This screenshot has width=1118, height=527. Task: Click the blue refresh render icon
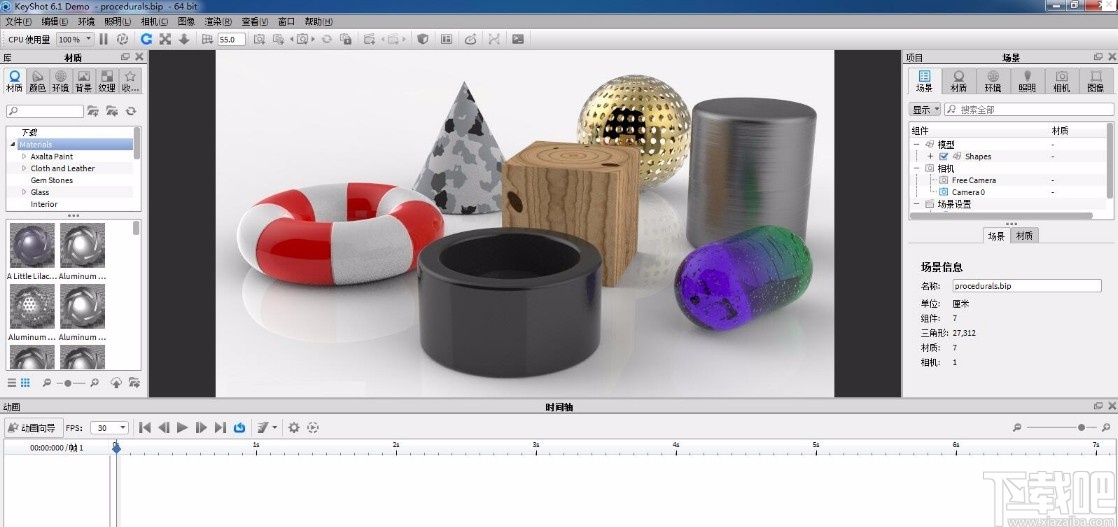pyautogui.click(x=146, y=39)
